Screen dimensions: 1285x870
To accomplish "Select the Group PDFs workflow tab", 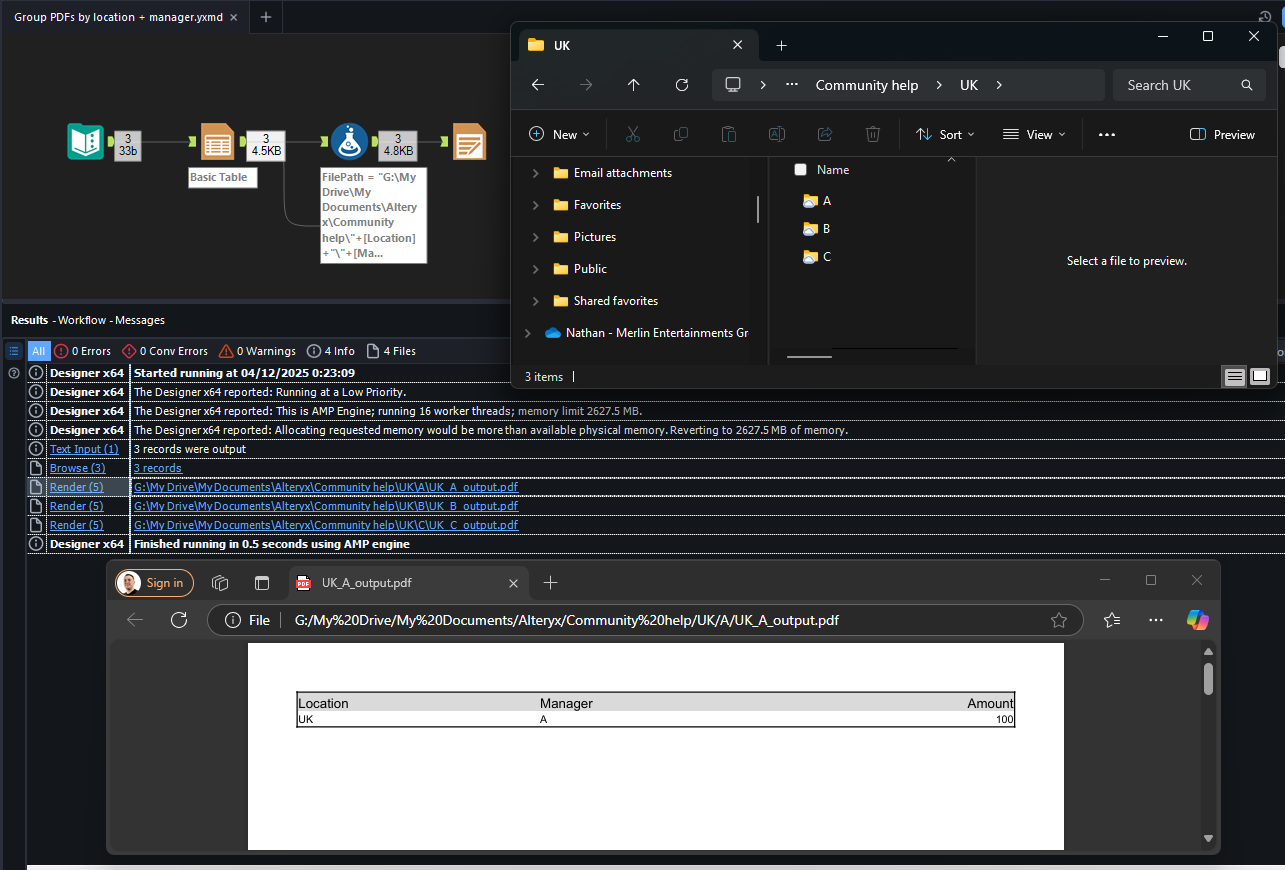I will click(x=120, y=17).
